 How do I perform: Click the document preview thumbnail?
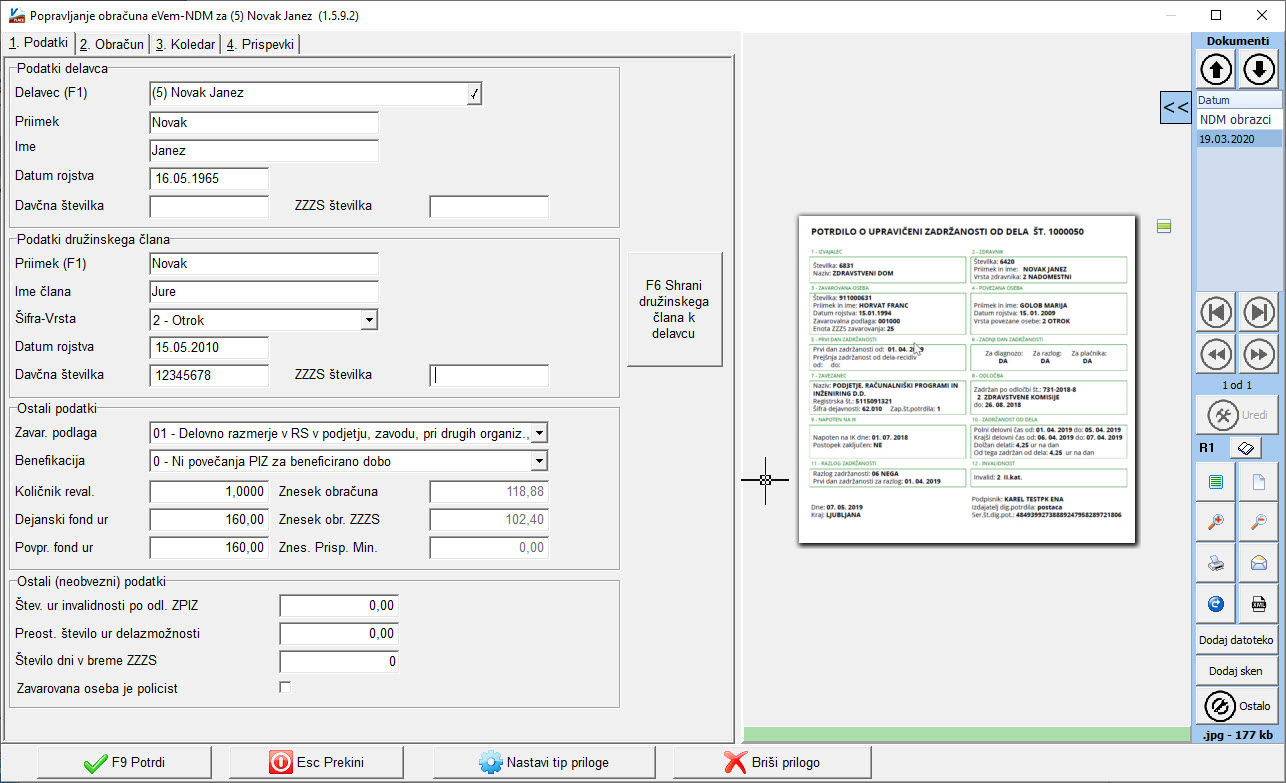(967, 379)
